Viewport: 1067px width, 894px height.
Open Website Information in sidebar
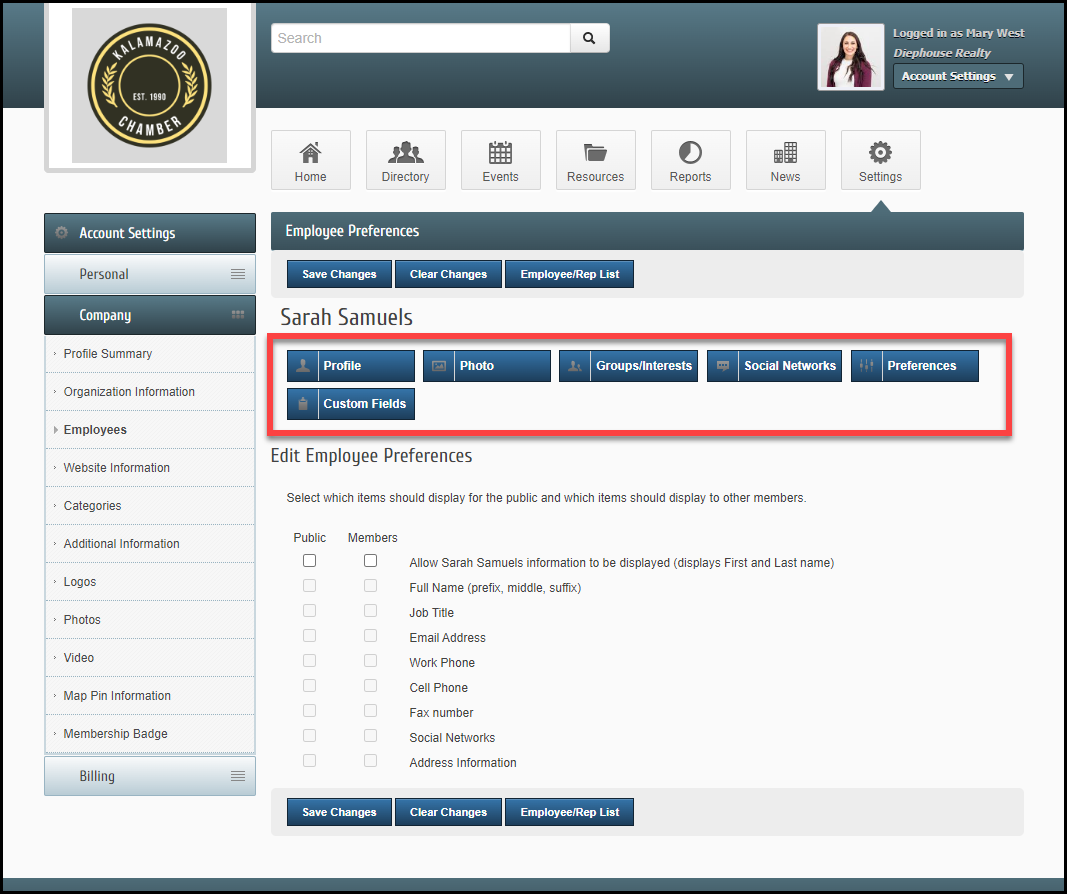click(x=117, y=468)
